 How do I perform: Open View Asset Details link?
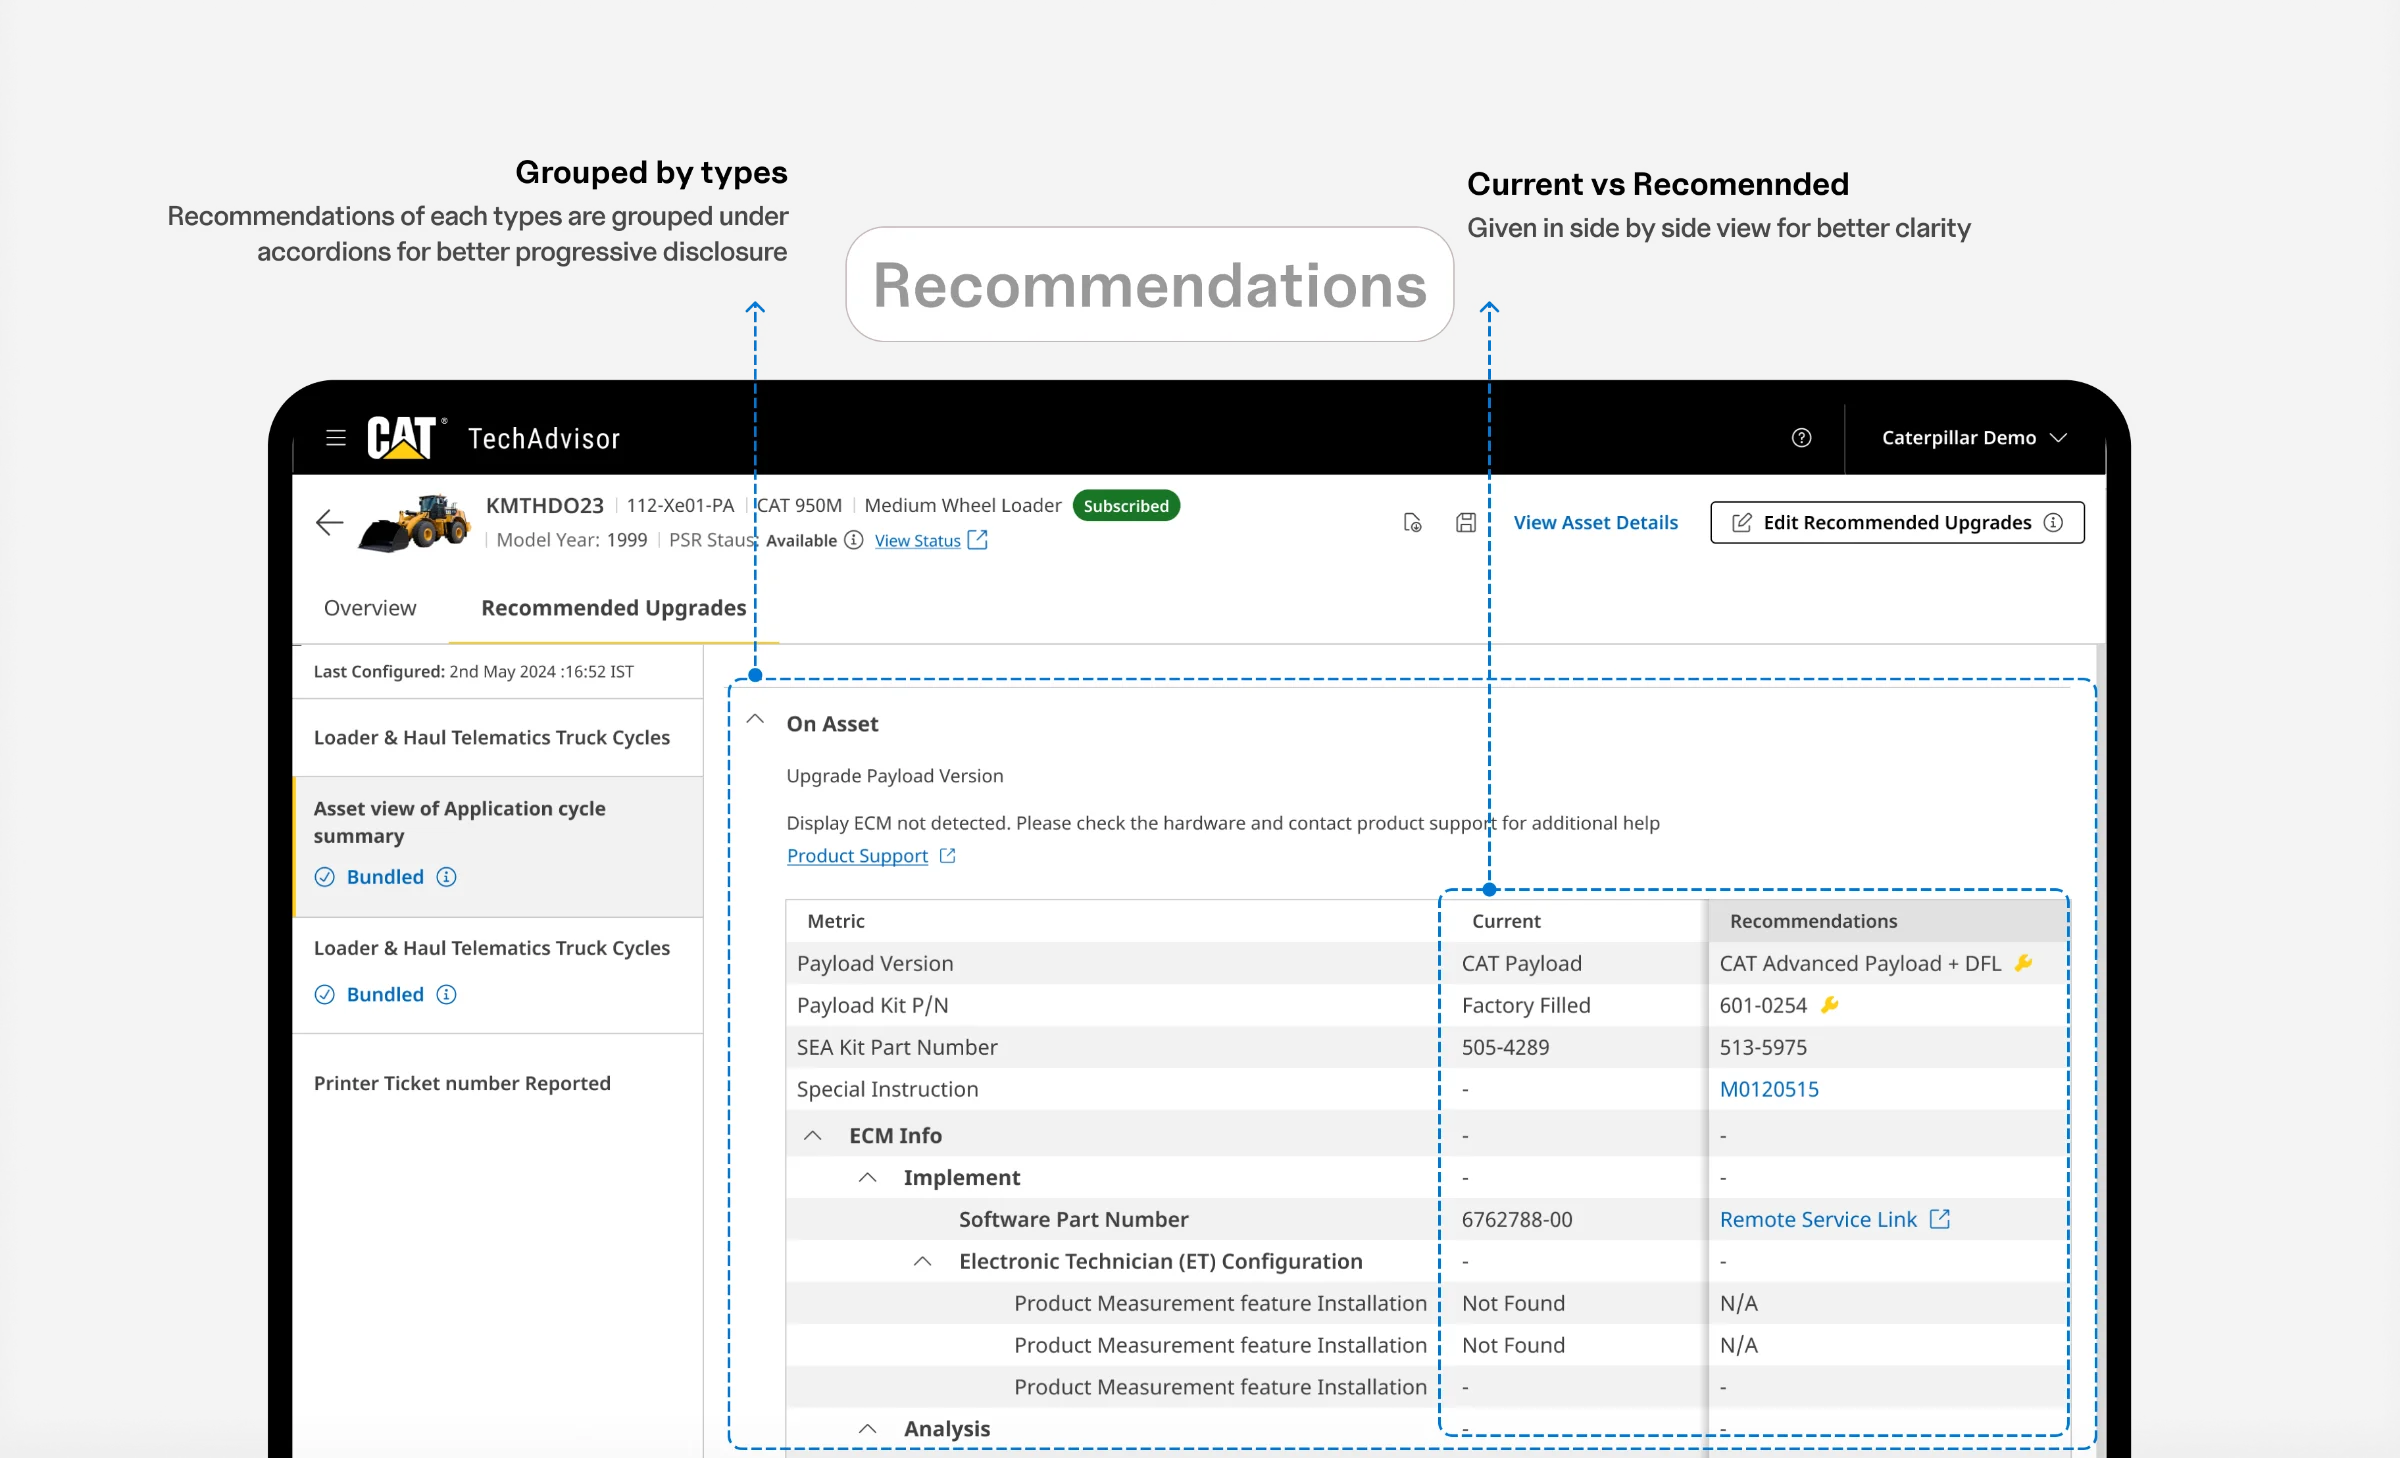click(1595, 522)
